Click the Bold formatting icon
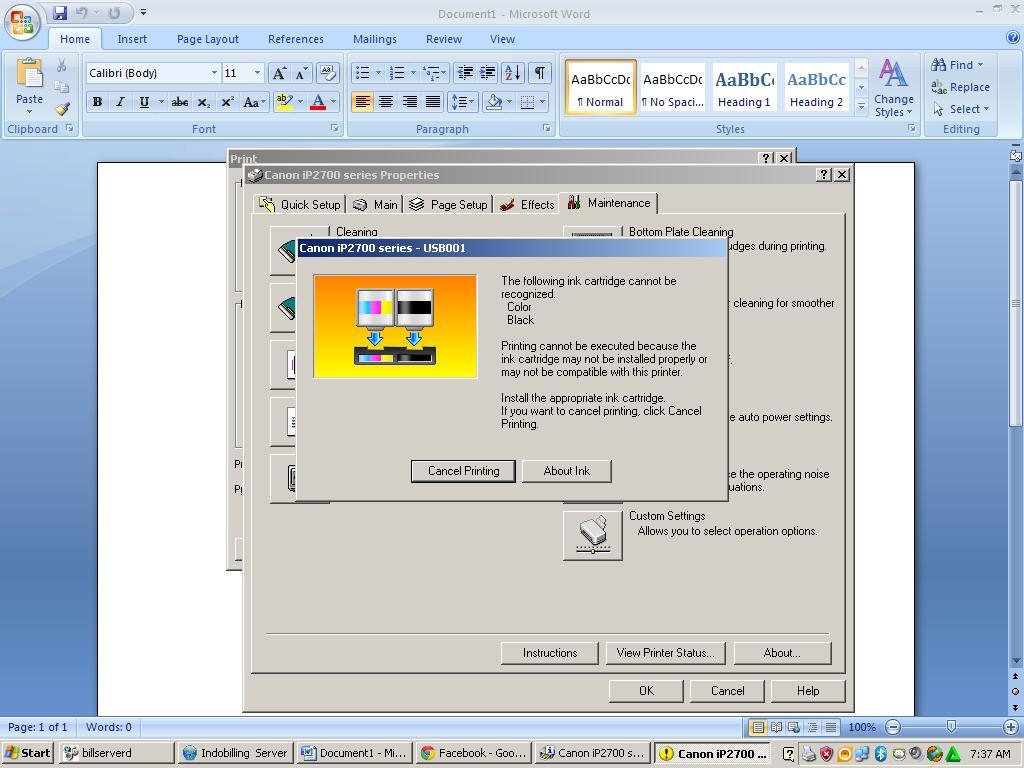Viewport: 1024px width, 768px height. tap(97, 102)
